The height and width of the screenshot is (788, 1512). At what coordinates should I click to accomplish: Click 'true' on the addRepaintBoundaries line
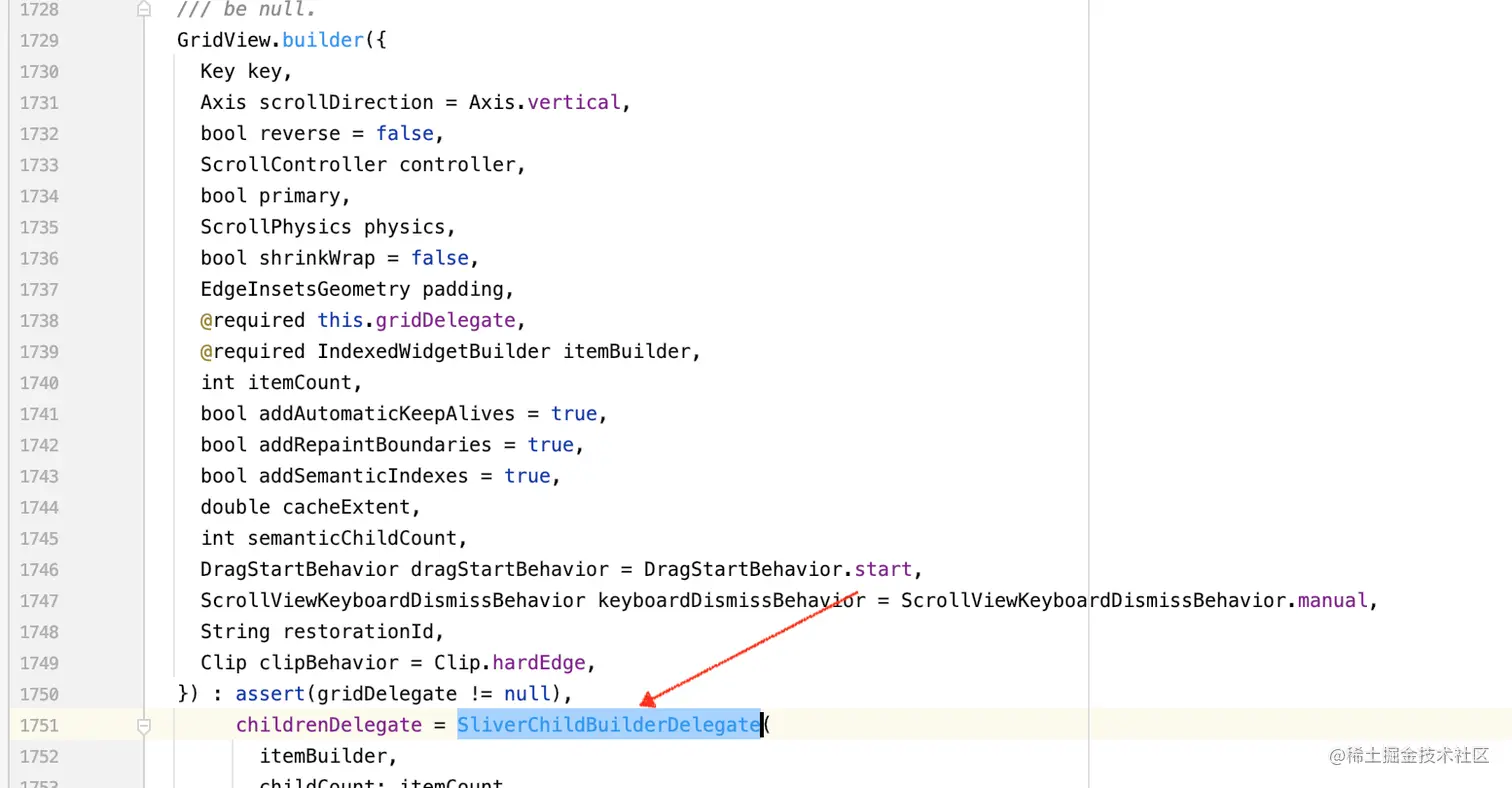[551, 444]
